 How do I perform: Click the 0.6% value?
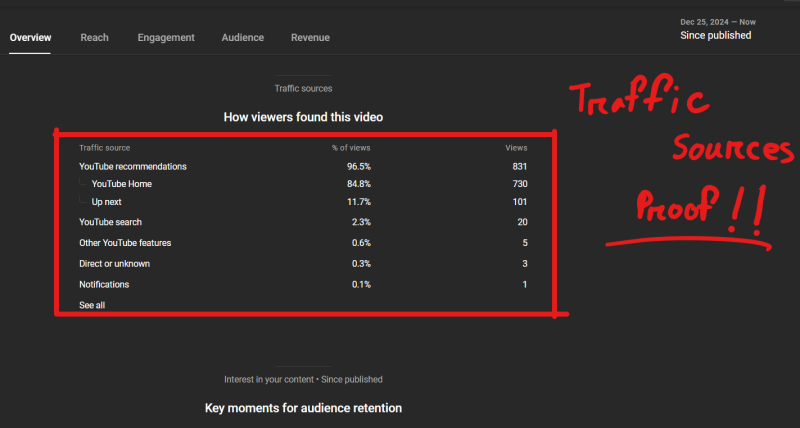[361, 243]
